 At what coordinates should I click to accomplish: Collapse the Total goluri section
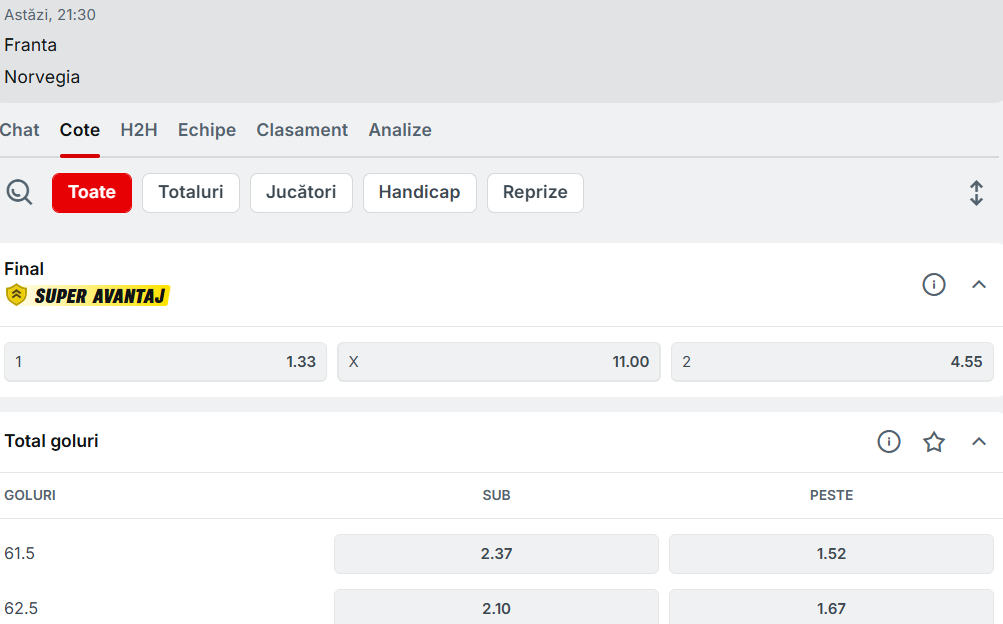979,441
